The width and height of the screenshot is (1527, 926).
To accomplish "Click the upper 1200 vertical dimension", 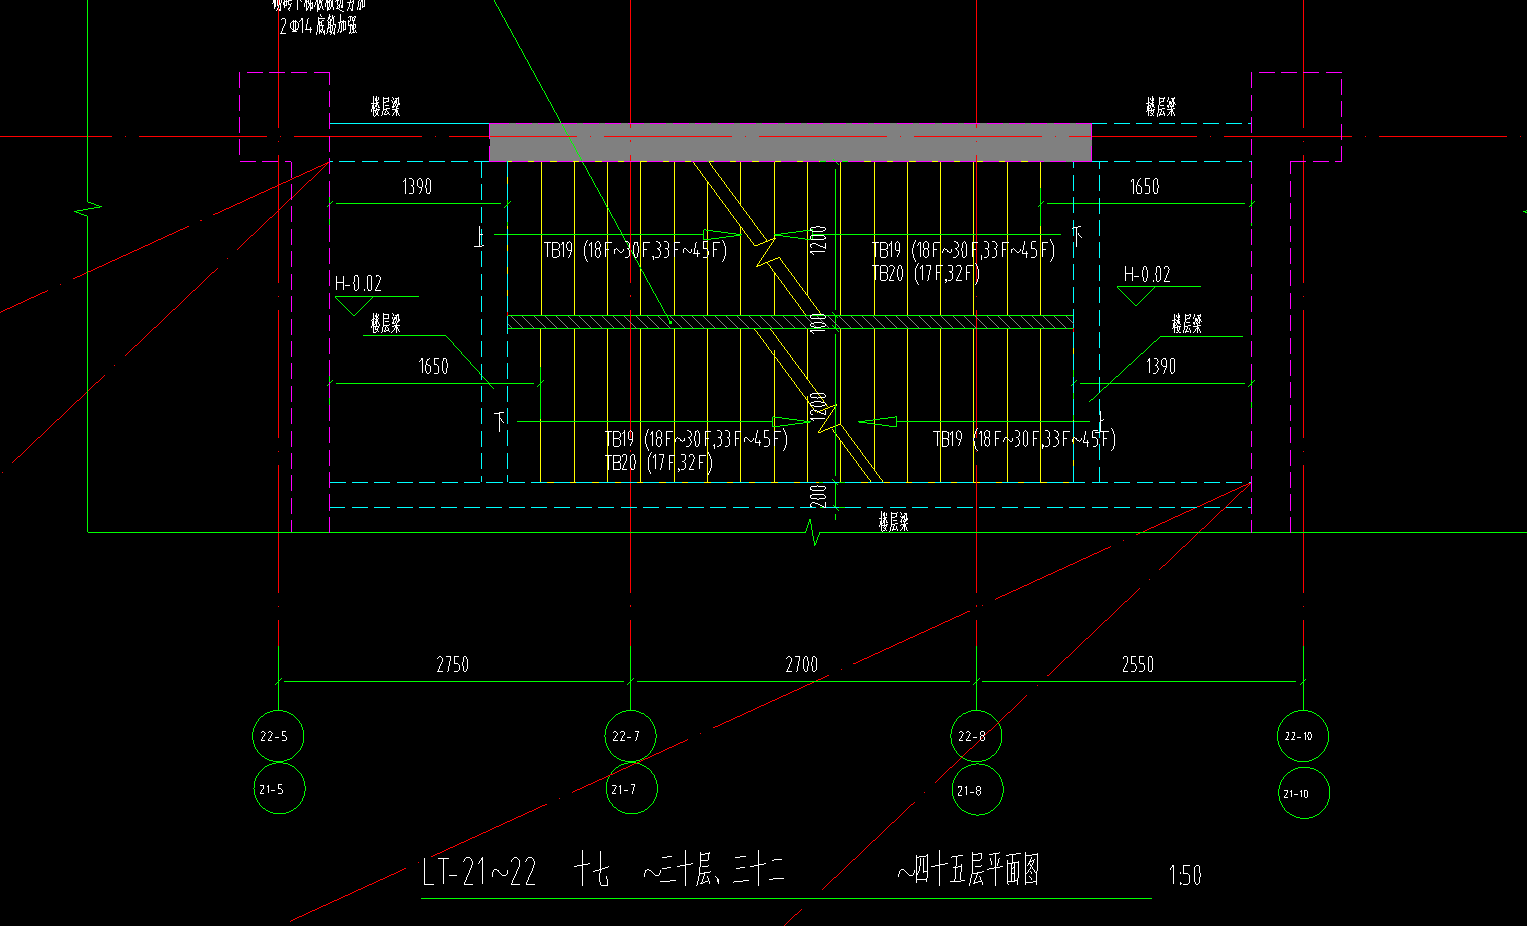I will click(x=819, y=239).
